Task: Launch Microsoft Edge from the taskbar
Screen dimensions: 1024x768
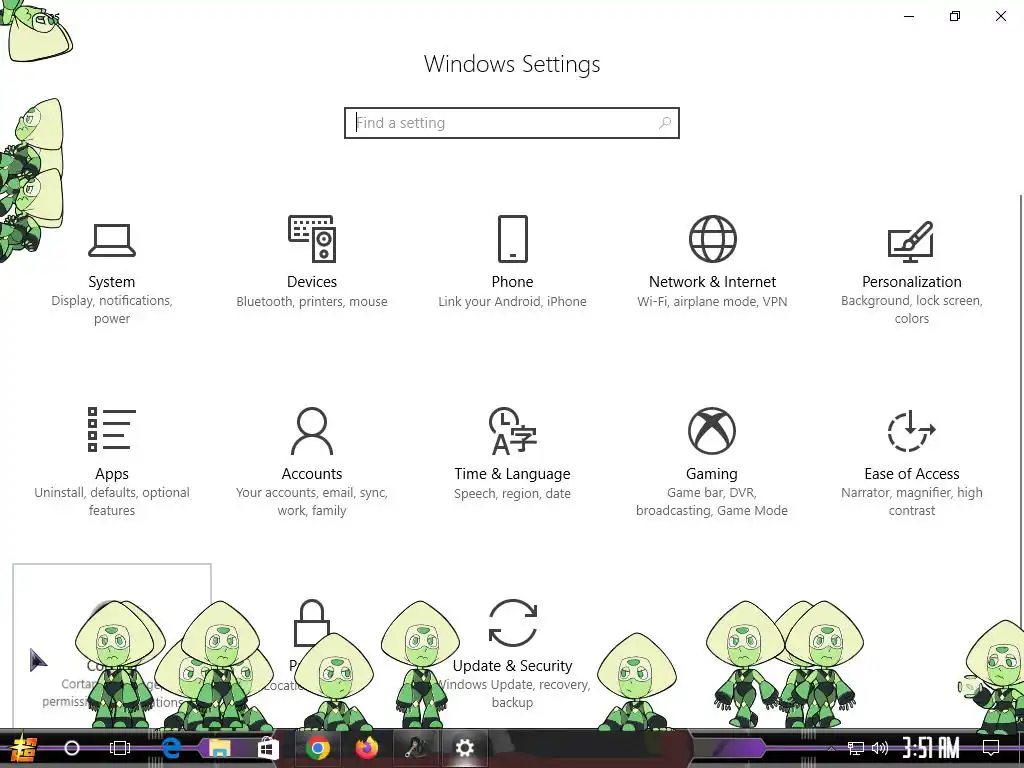Action: [171, 748]
